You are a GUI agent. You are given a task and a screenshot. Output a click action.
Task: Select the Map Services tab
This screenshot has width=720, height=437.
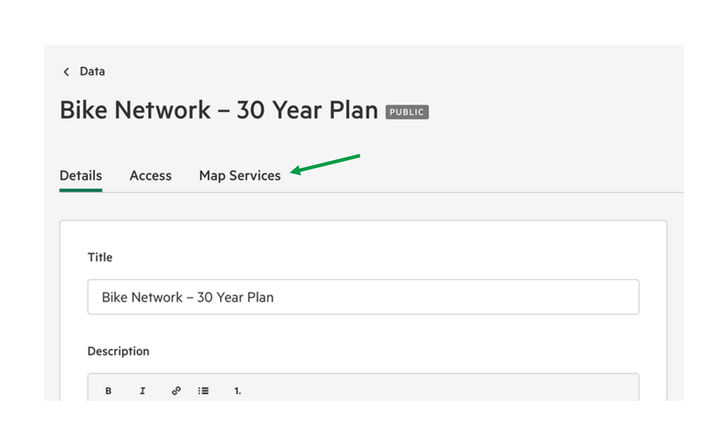[240, 175]
